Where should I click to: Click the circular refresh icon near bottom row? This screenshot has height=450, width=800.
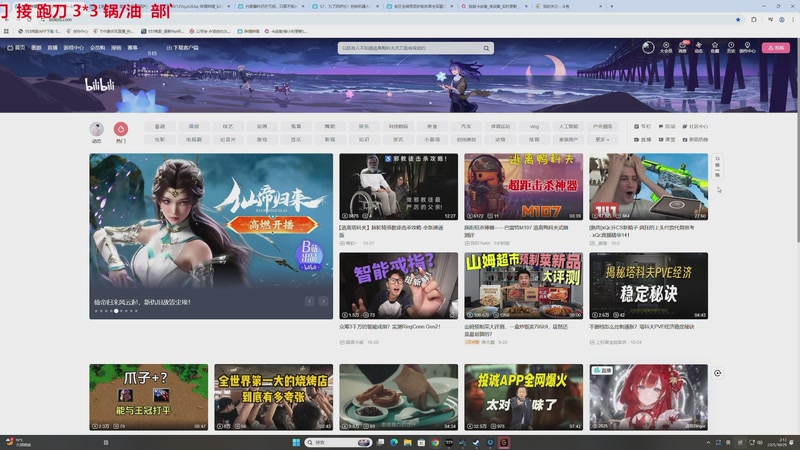click(717, 373)
